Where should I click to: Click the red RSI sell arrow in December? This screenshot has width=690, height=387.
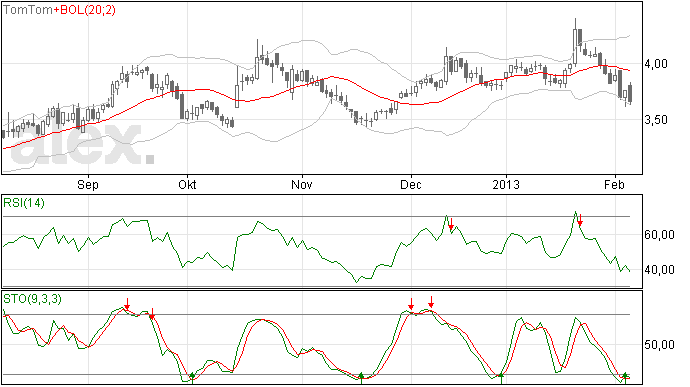click(451, 224)
